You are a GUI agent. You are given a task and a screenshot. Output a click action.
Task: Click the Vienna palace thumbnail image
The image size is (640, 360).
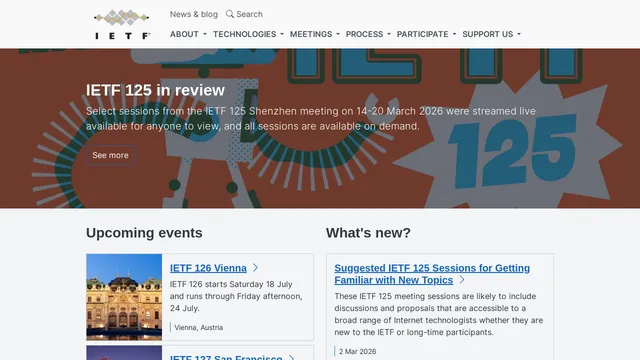[124, 297]
